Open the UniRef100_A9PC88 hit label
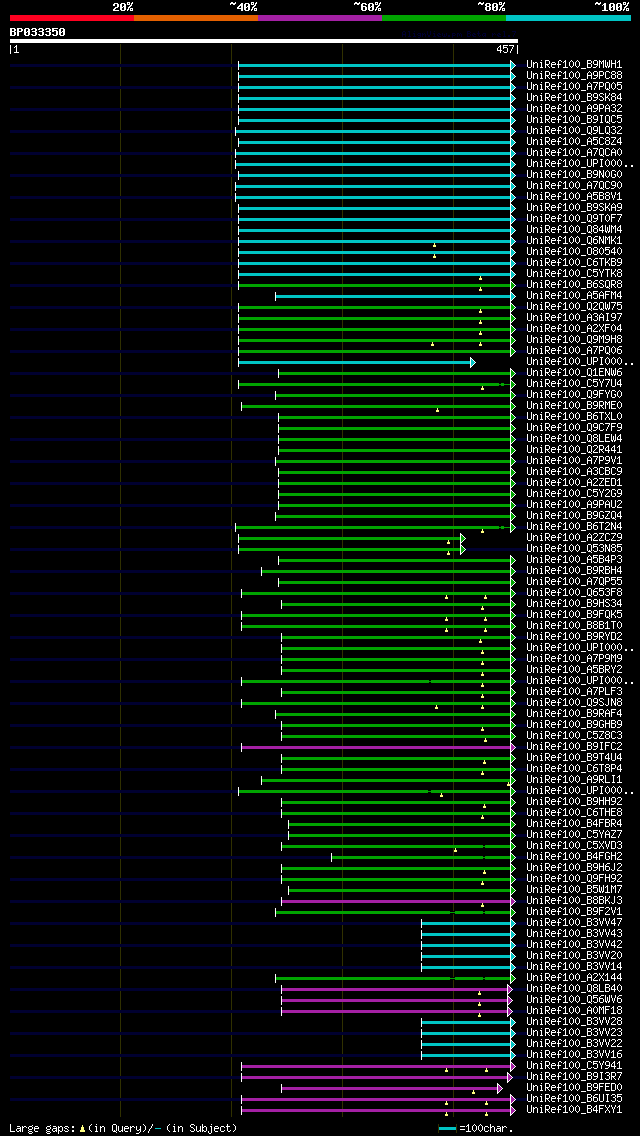This screenshot has width=640, height=1136. pos(574,75)
